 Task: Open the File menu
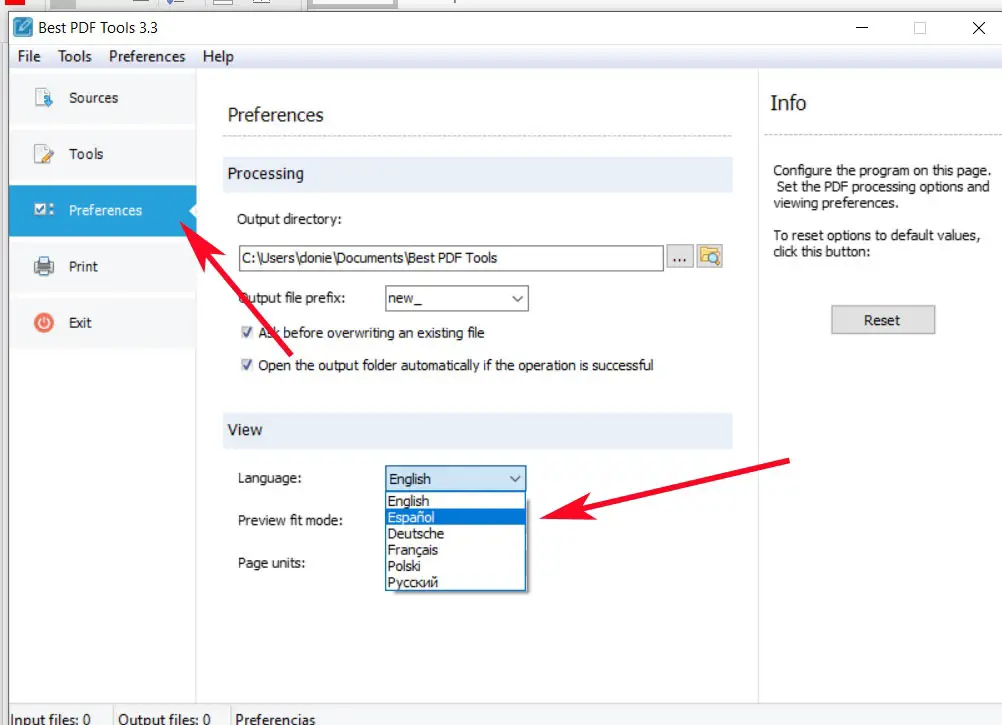pyautogui.click(x=29, y=56)
